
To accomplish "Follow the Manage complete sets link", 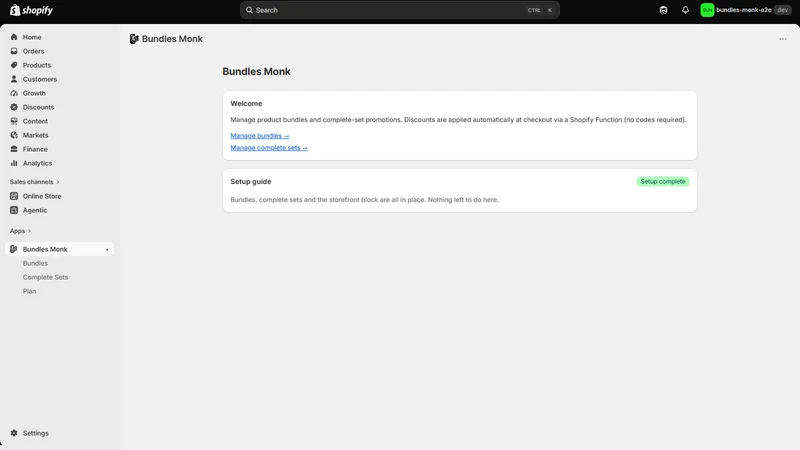I will (x=269, y=147).
